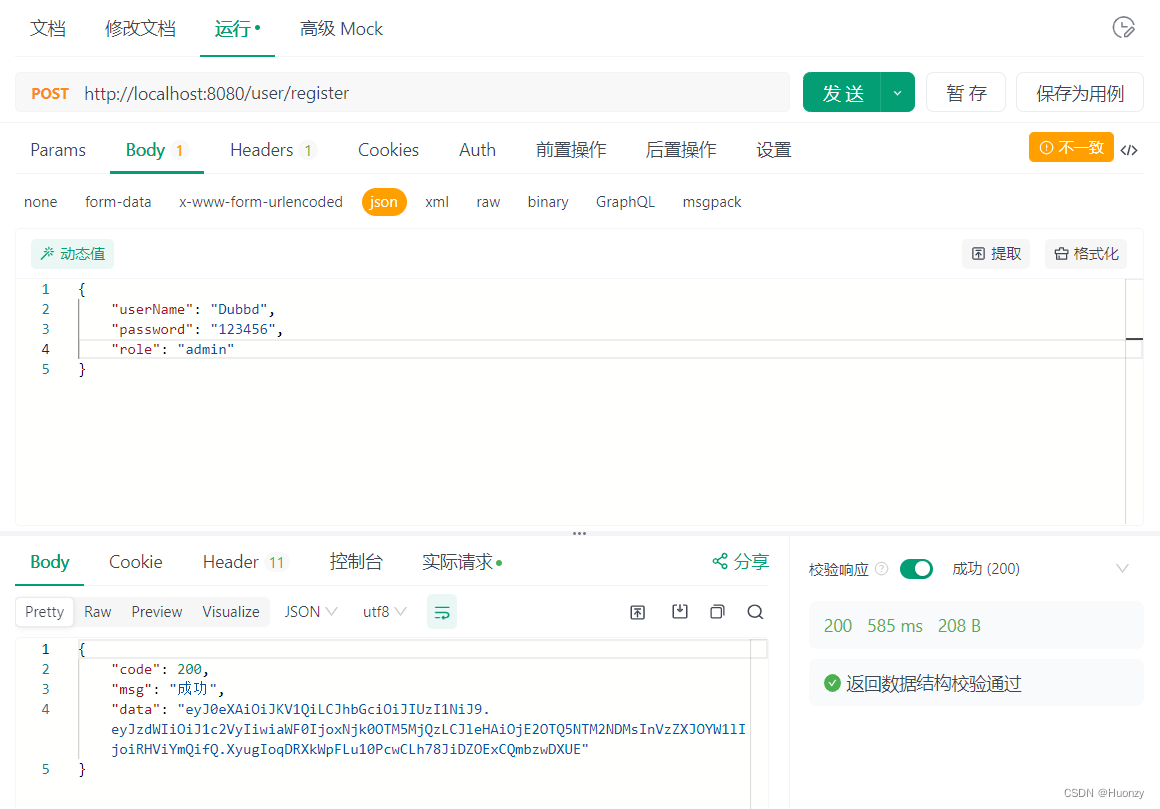Open the 高级 Mock menu item

click(x=341, y=28)
